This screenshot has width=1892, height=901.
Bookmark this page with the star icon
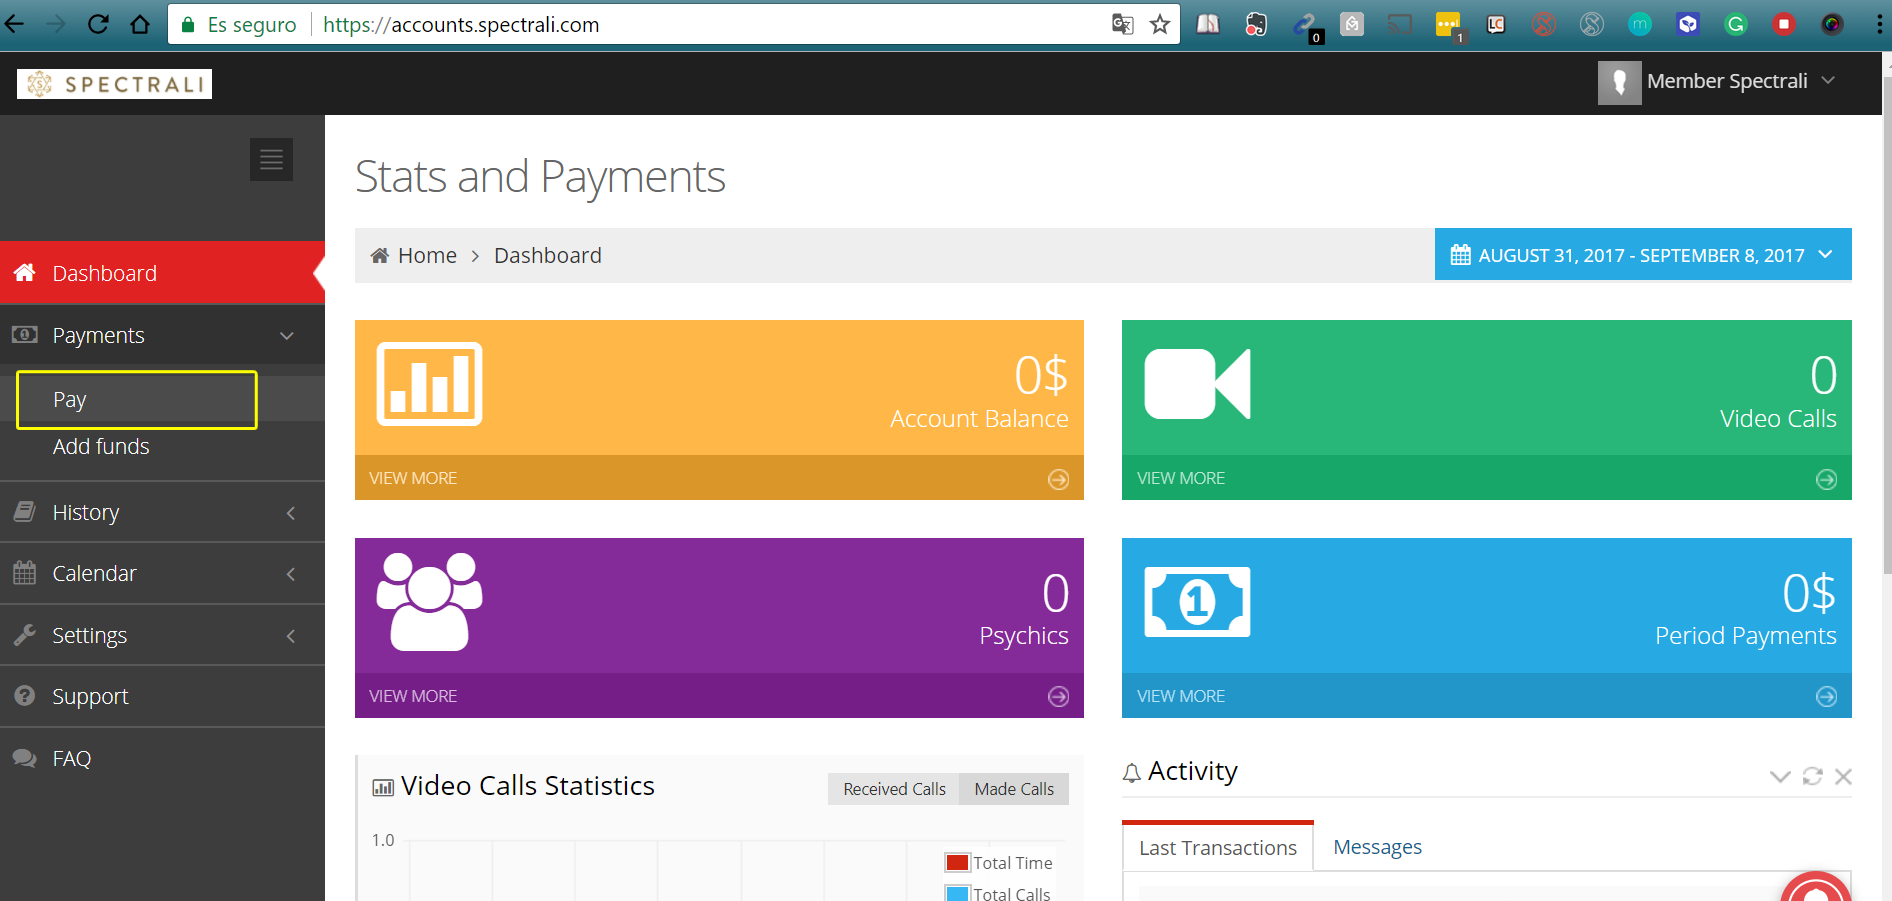coord(1159,25)
